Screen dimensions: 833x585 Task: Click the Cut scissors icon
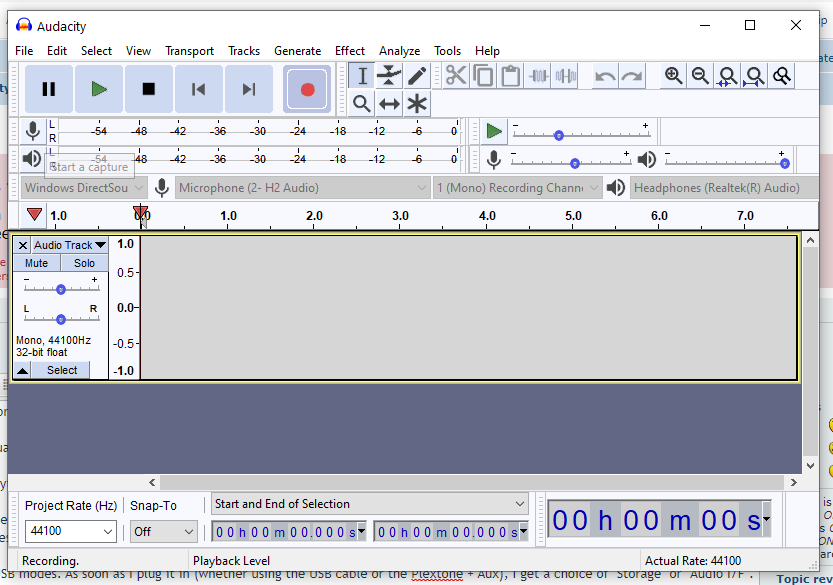pyautogui.click(x=456, y=75)
